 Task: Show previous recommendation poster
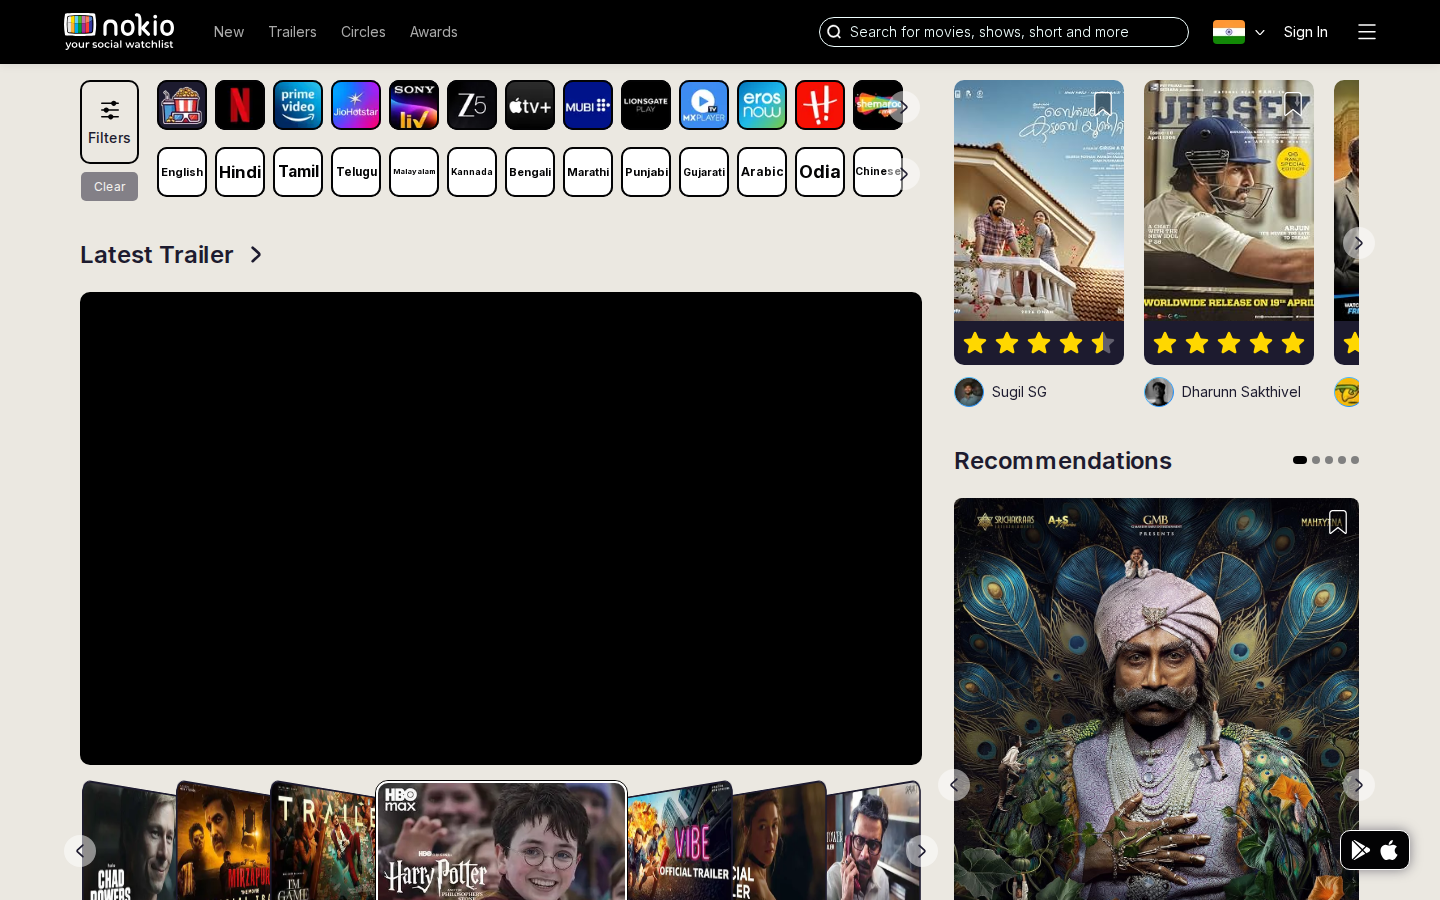[954, 785]
